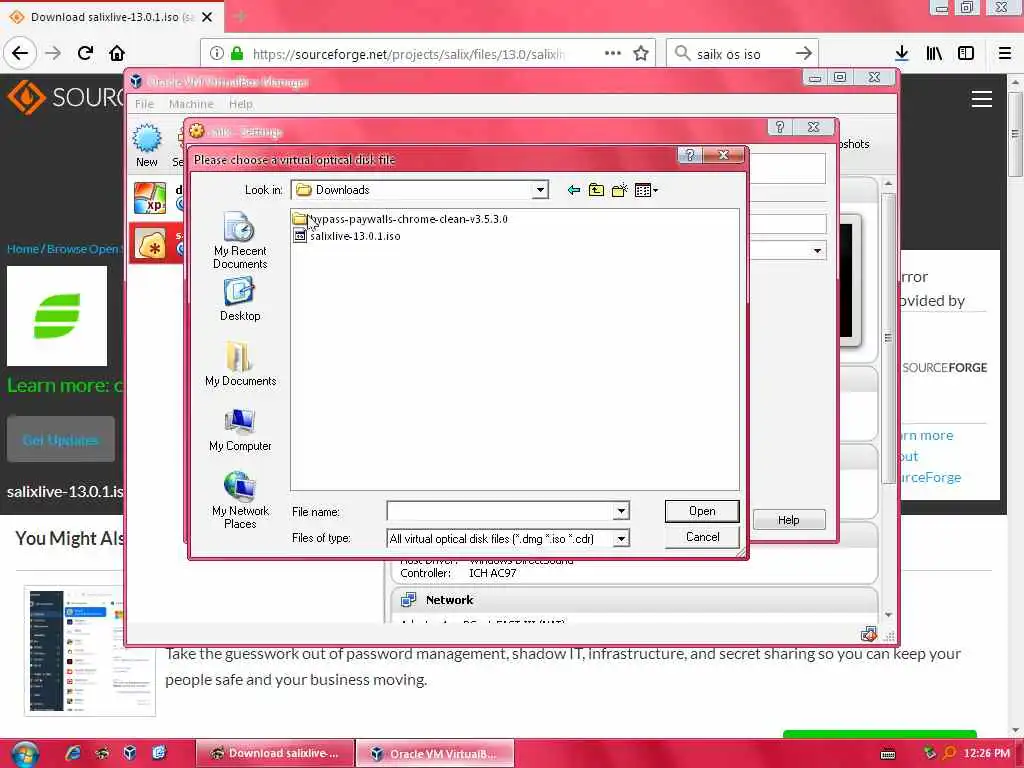This screenshot has width=1024, height=768.
Task: Open the View menu icon in file dialog
Action: 646,190
